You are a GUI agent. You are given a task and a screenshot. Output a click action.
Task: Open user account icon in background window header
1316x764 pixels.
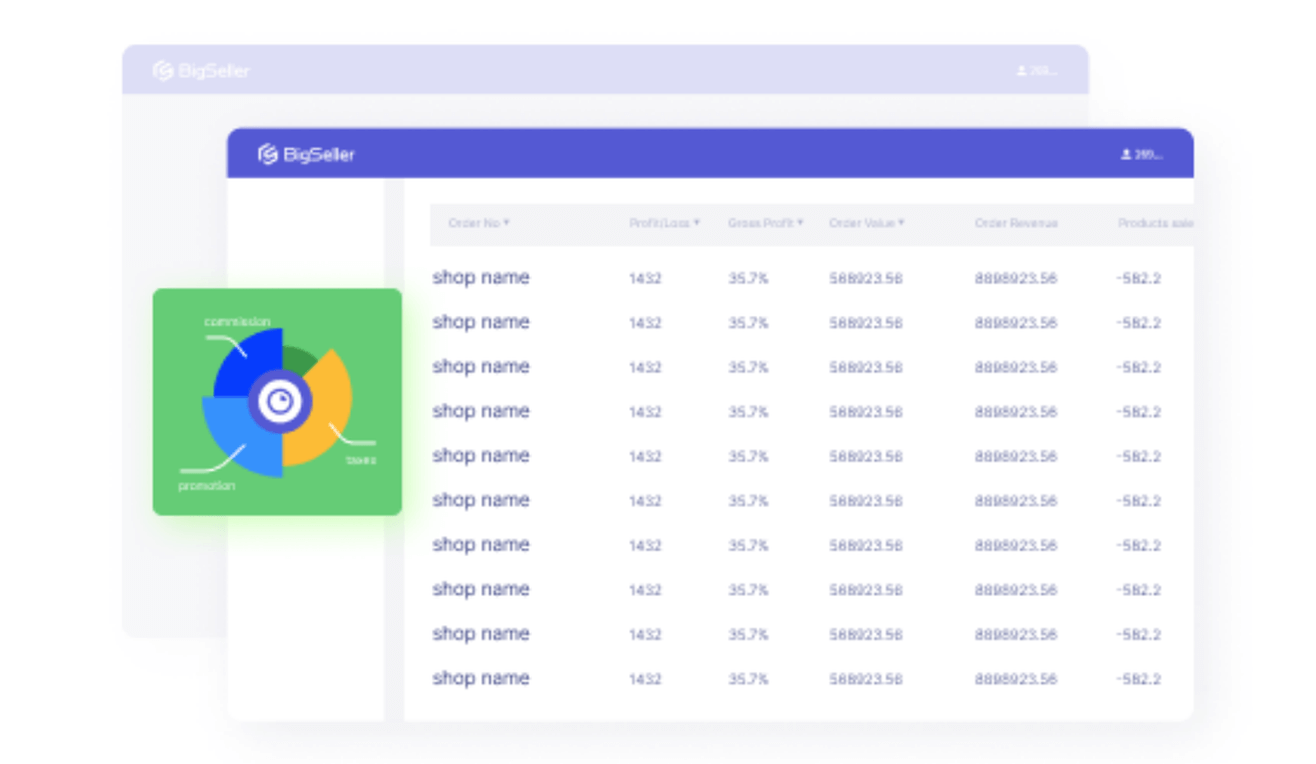(1021, 71)
